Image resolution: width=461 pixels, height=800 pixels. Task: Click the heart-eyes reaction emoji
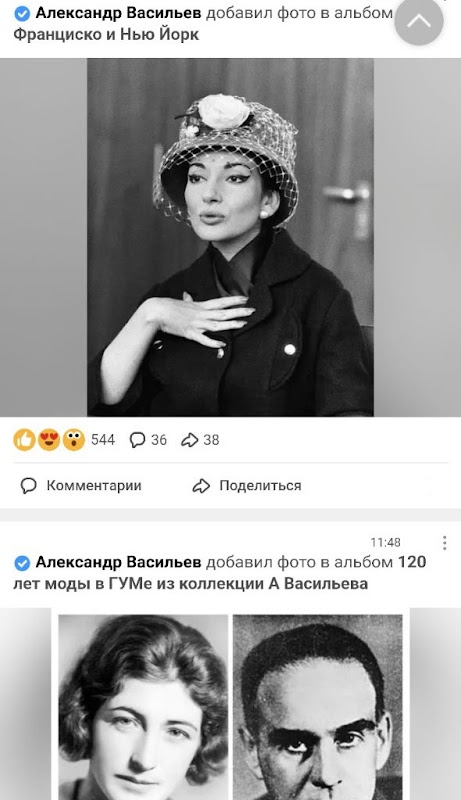[x=49, y=440]
